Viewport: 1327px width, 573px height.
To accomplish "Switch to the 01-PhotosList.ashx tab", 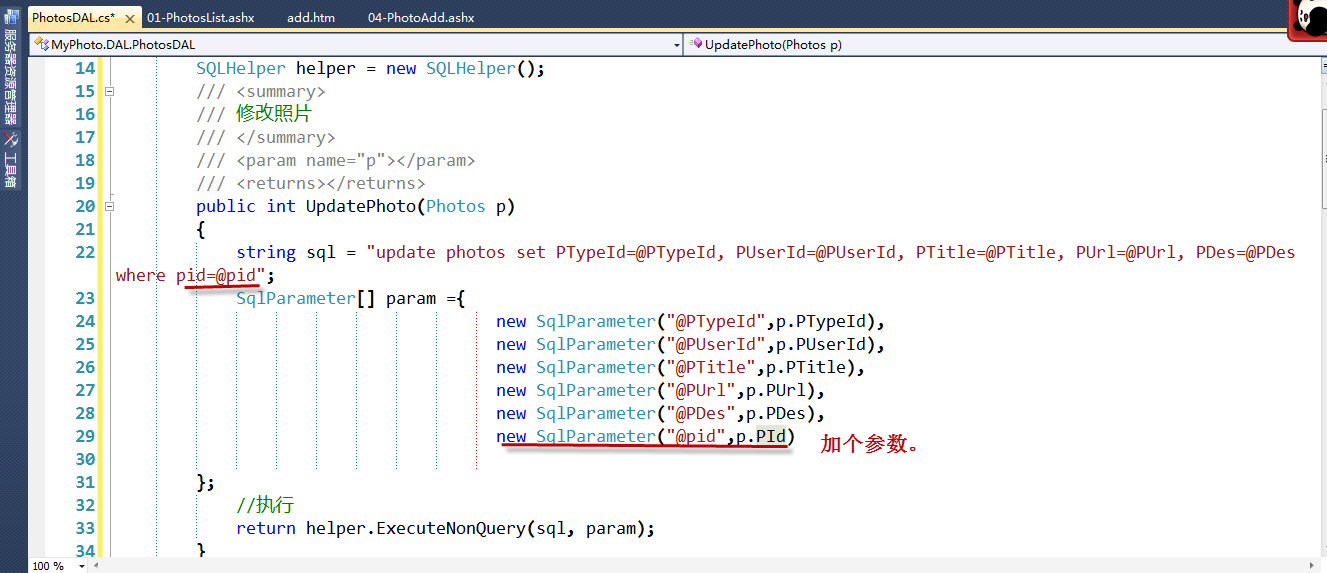I will (199, 18).
